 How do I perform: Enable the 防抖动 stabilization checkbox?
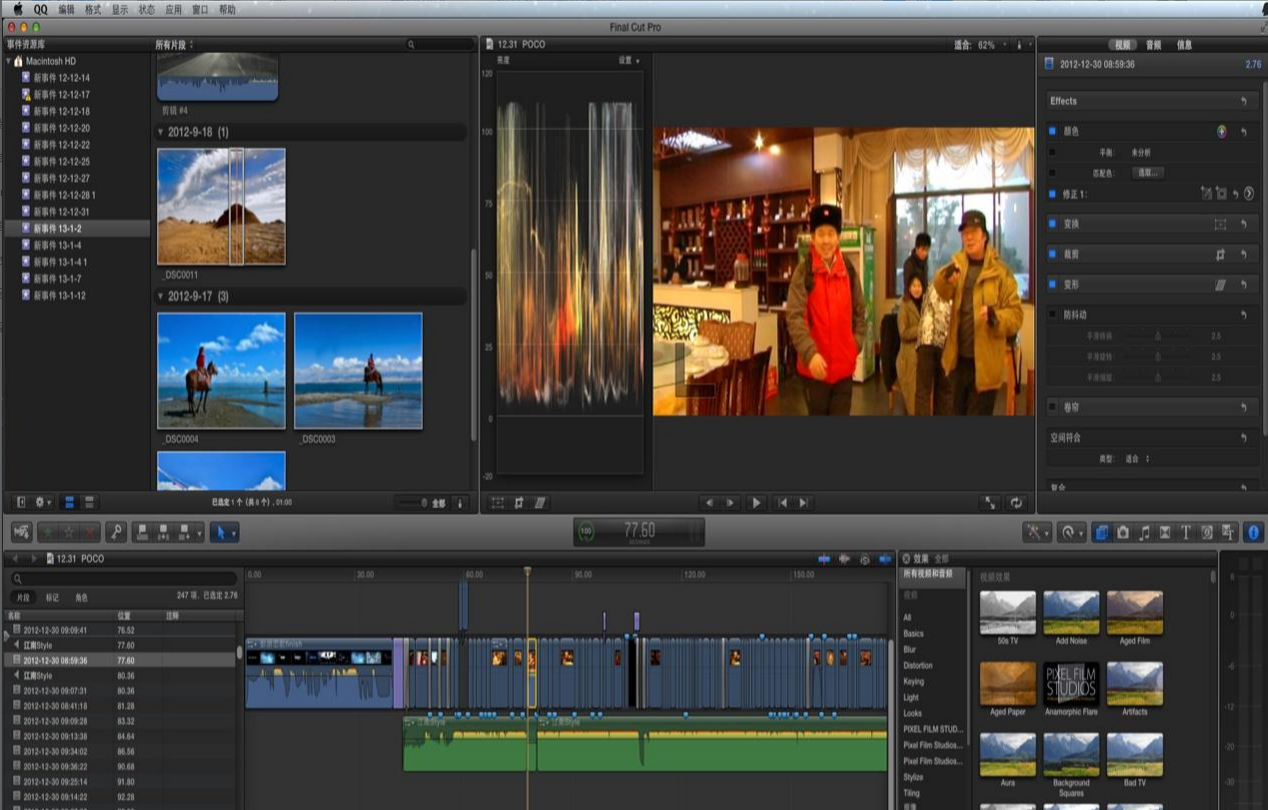point(1052,315)
